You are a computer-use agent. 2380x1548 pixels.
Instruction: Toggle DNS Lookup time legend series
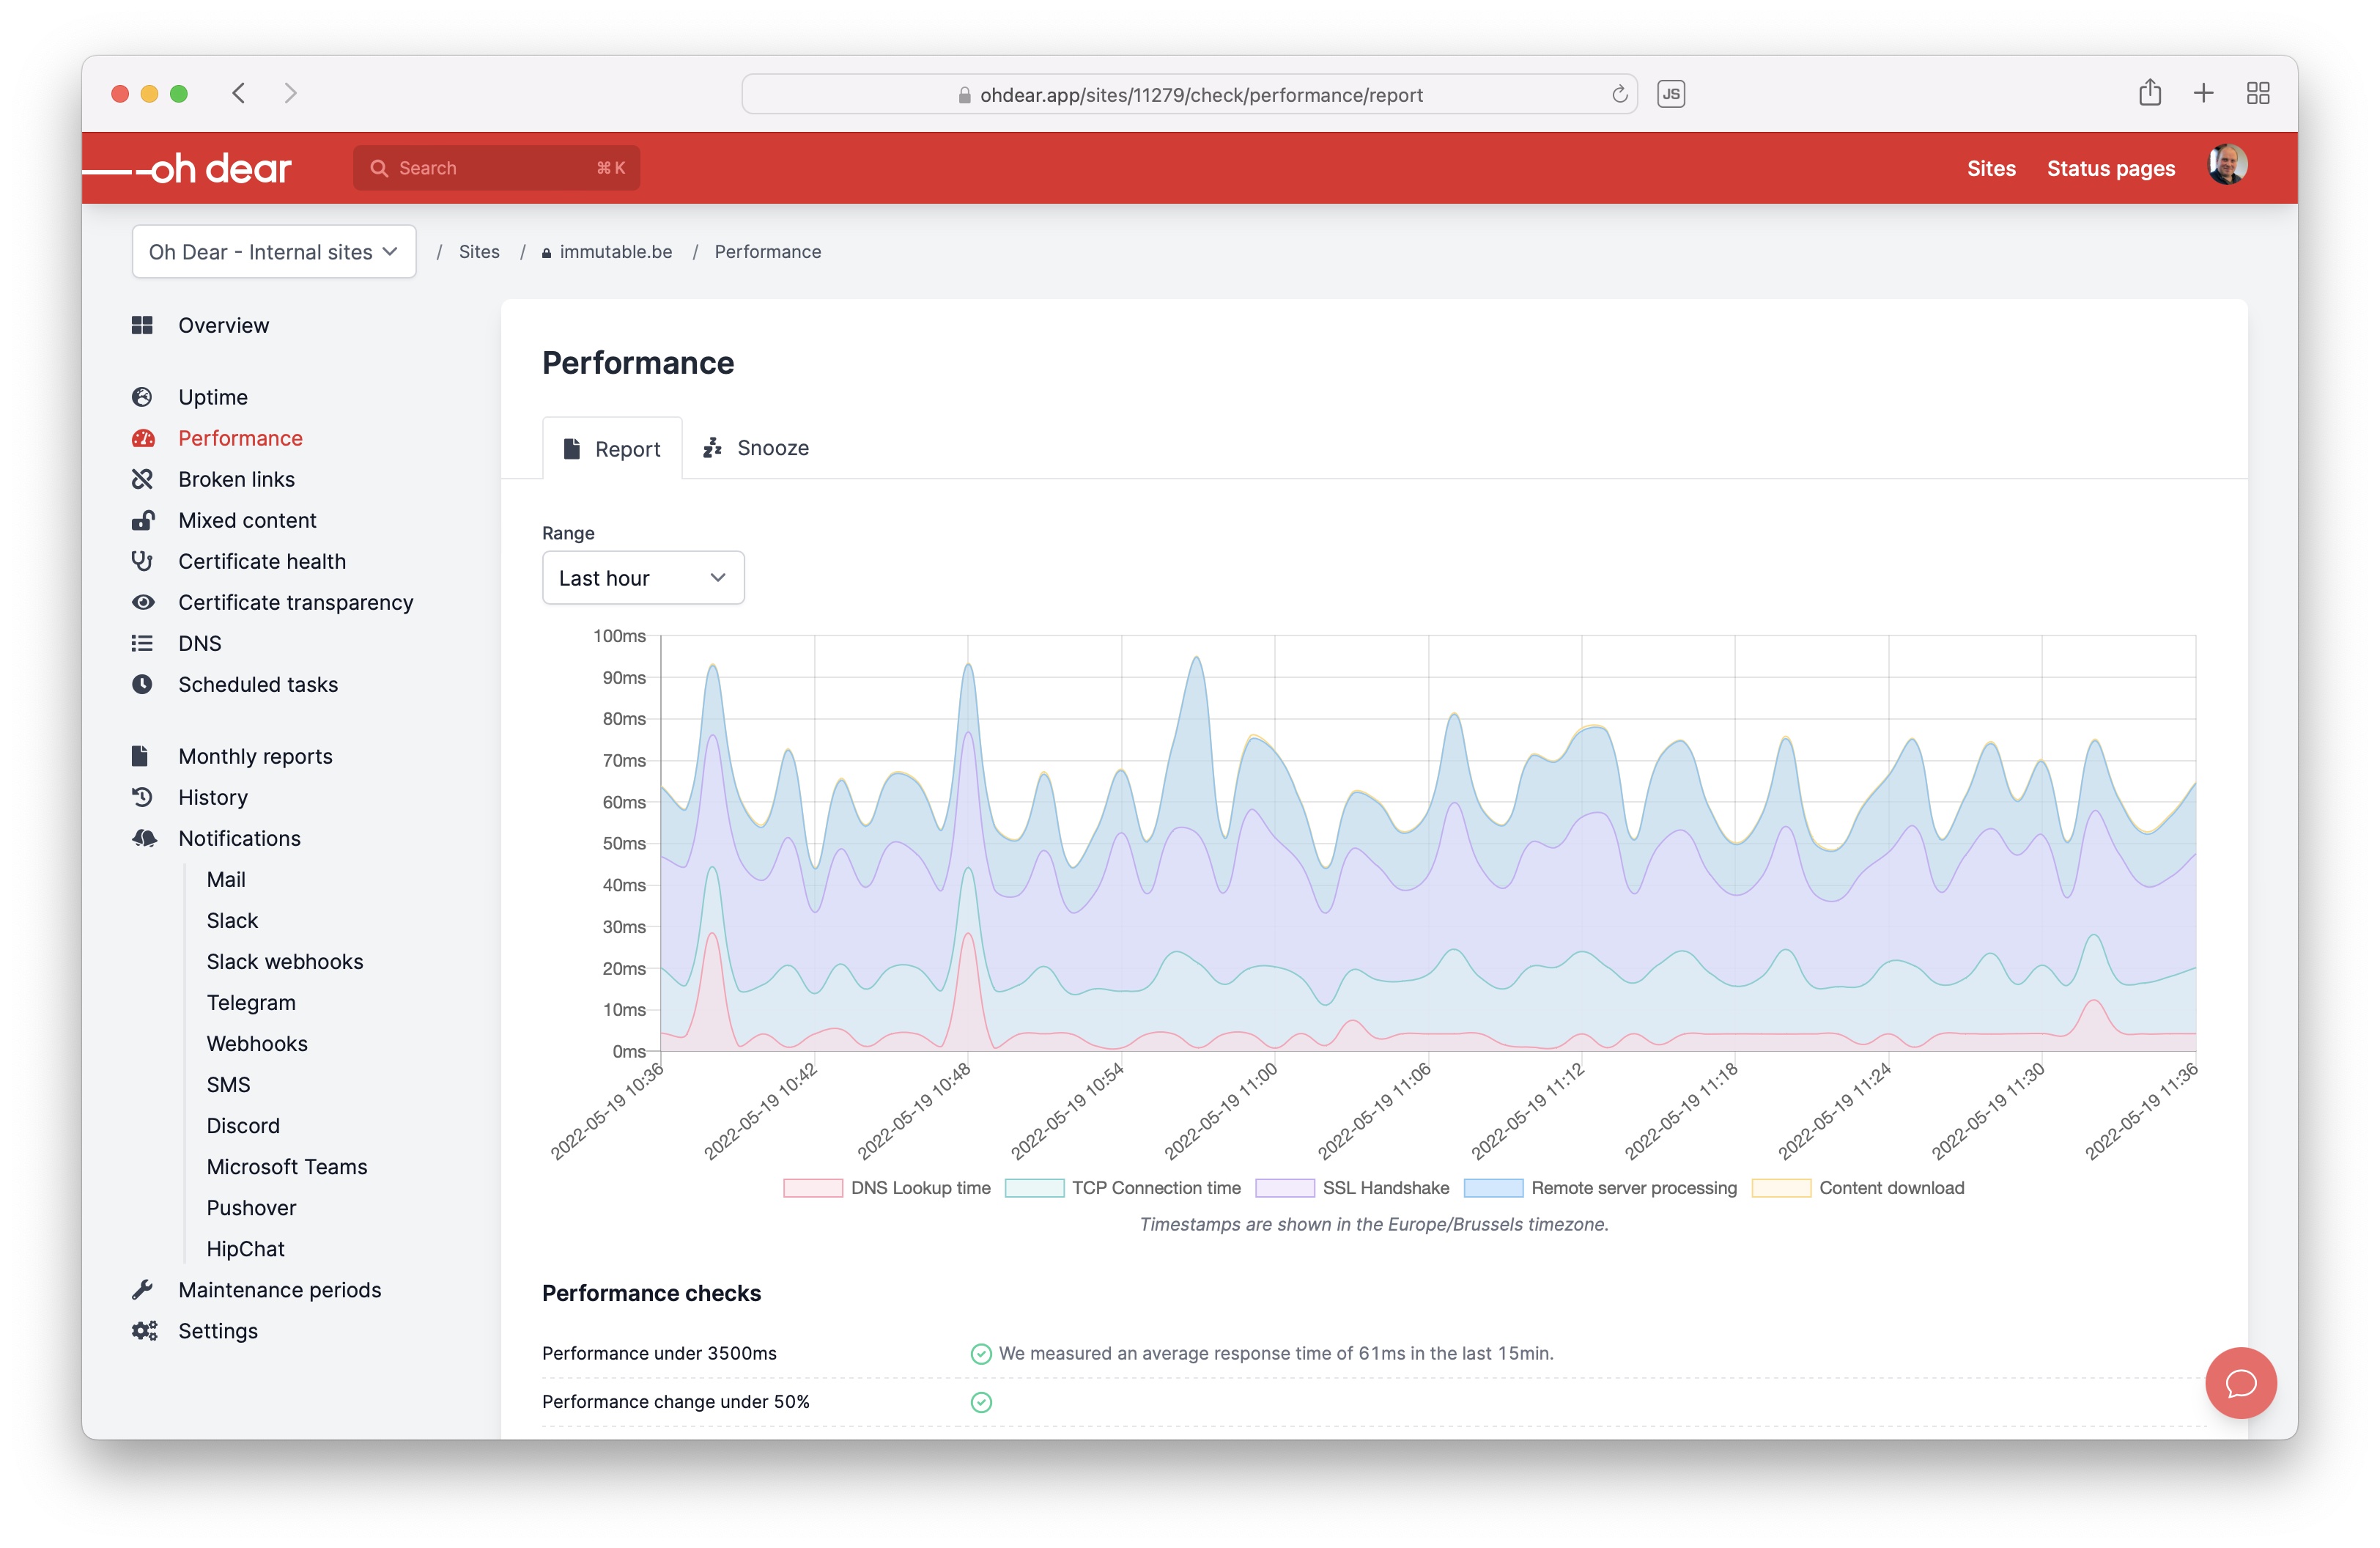[x=886, y=1188]
